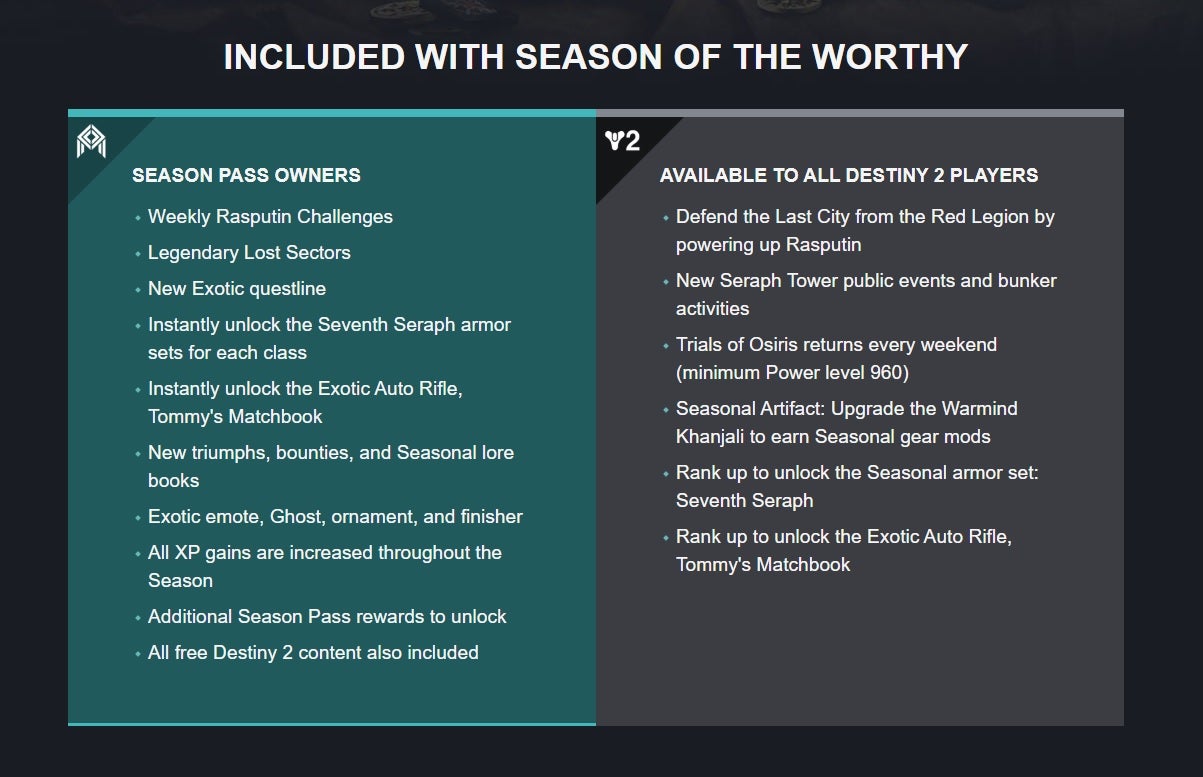This screenshot has width=1203, height=777.
Task: Click Exotic Auto Rifle instant unlock item
Action: click(305, 402)
